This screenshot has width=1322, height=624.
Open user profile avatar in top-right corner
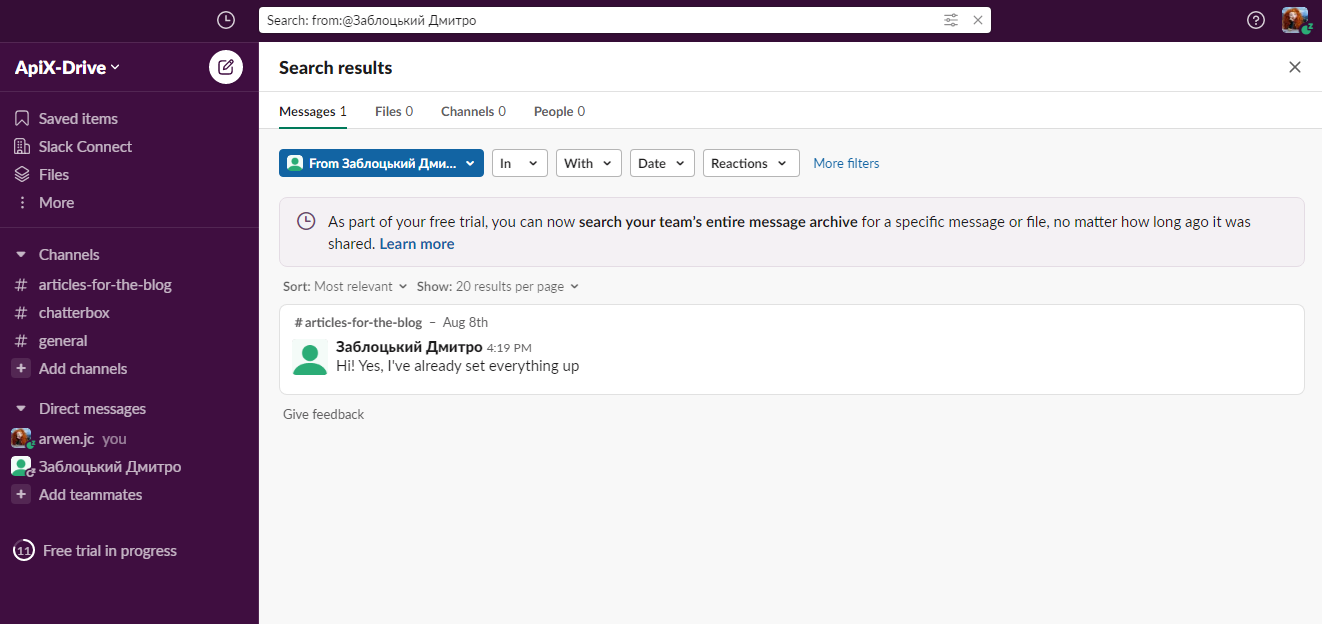(x=1295, y=20)
